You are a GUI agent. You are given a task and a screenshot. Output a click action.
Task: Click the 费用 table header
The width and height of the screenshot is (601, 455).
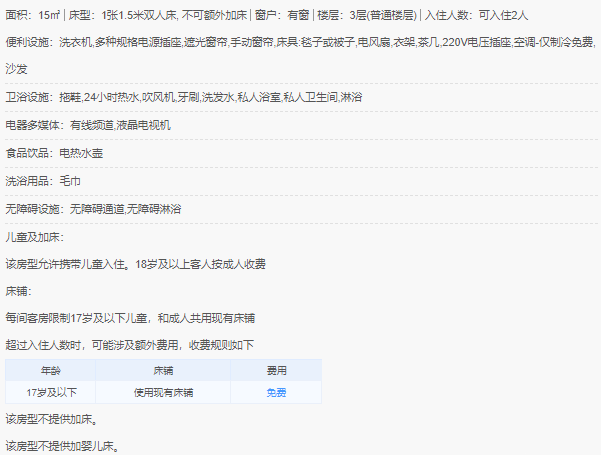276,371
